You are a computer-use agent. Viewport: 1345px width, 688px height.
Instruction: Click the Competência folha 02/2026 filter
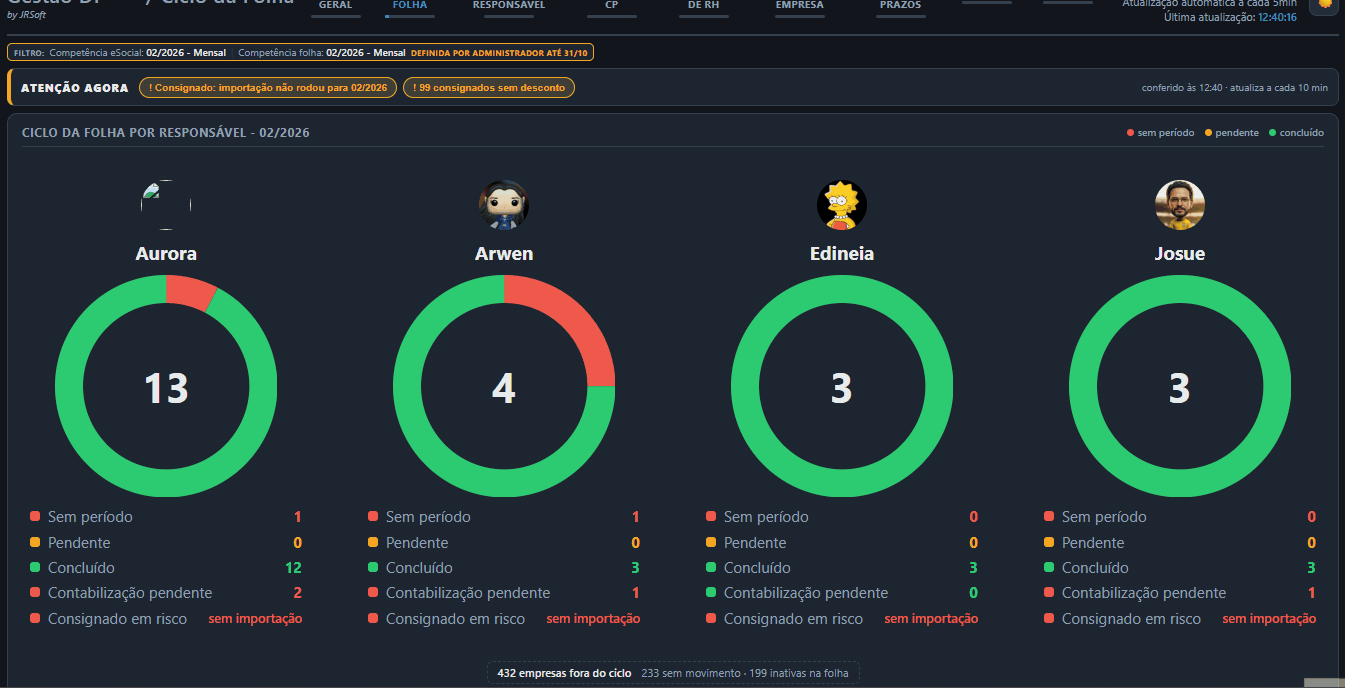322,53
